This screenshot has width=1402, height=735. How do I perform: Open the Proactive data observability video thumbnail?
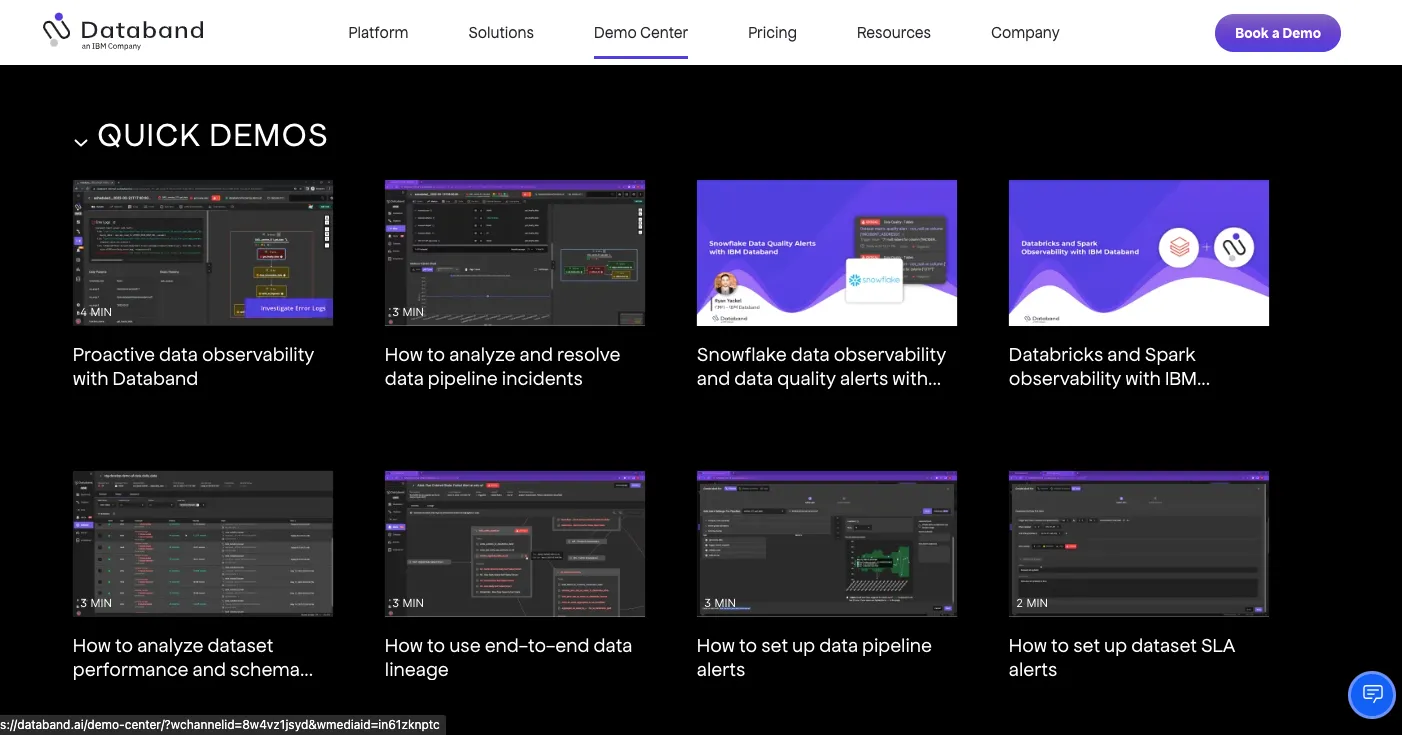pyautogui.click(x=203, y=253)
